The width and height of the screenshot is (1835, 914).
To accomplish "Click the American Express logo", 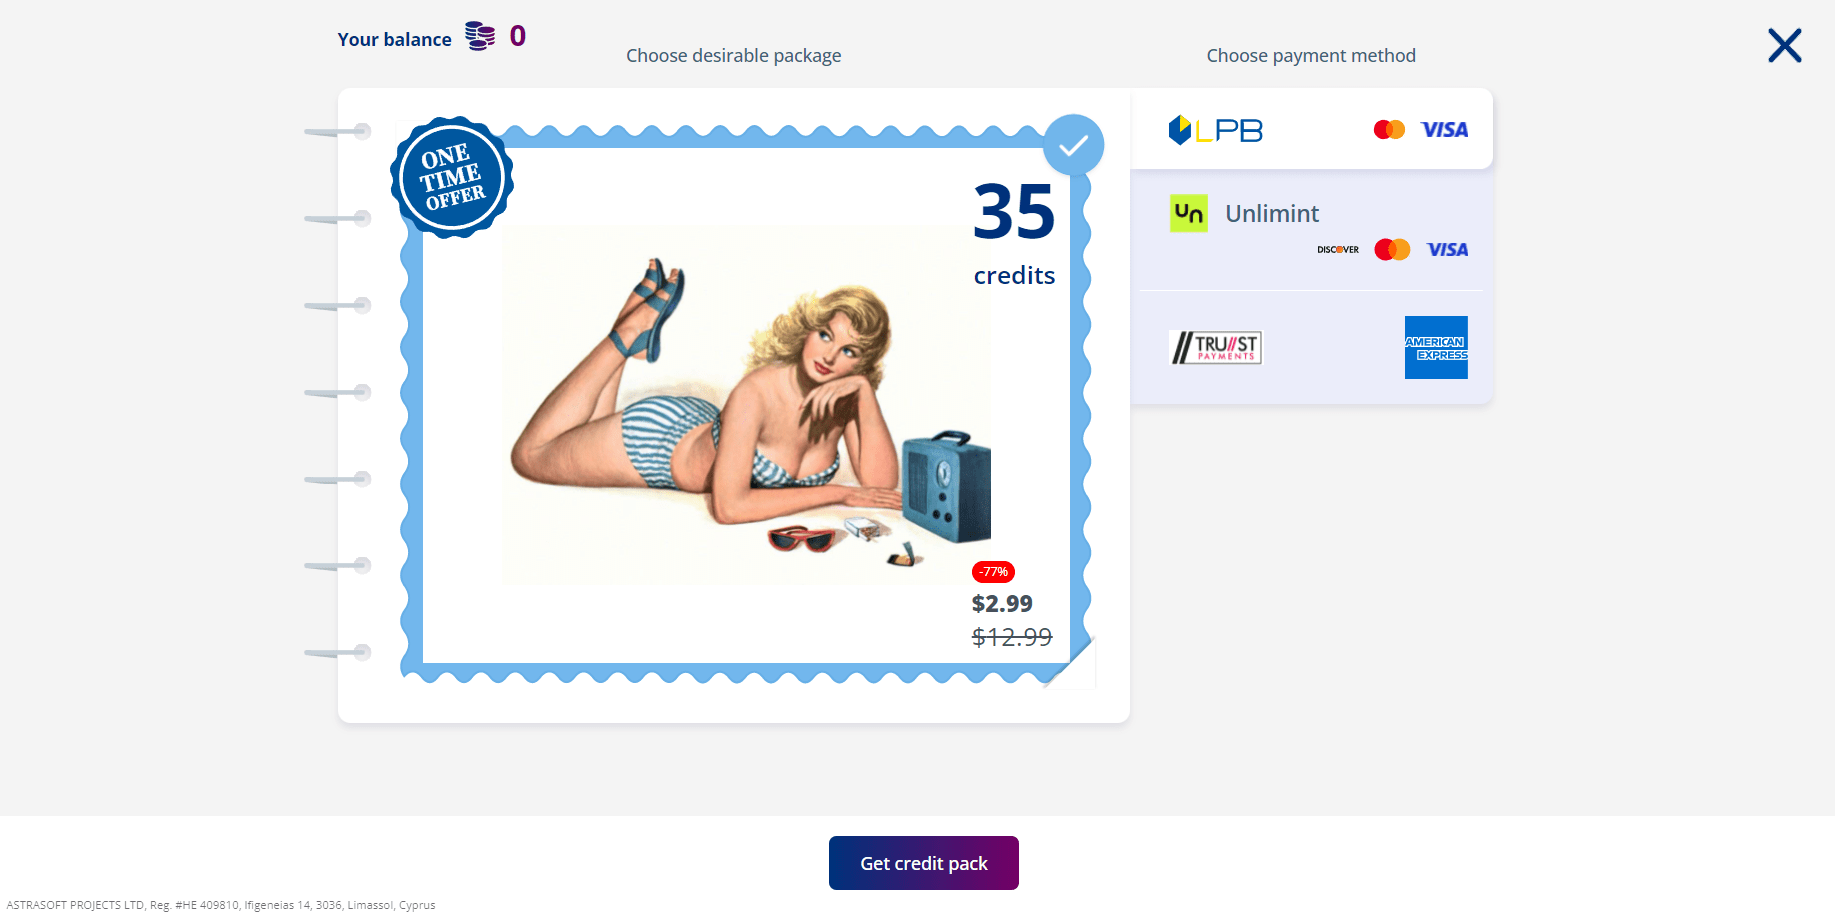I will click(x=1436, y=347).
